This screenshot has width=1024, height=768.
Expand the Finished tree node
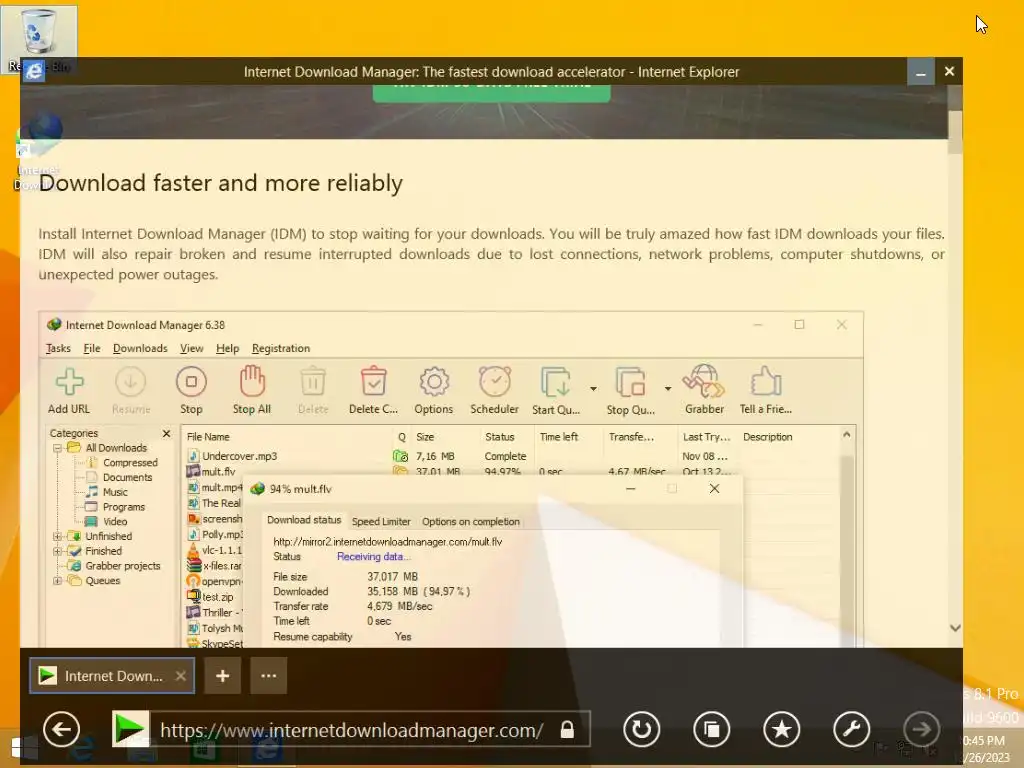[x=57, y=551]
